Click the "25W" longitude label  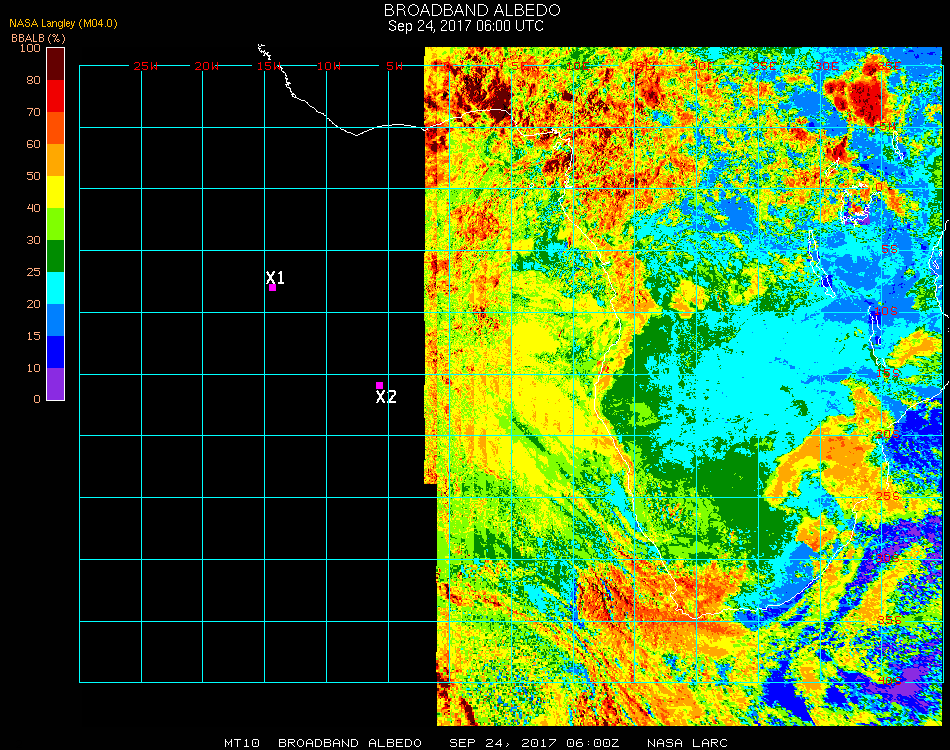(145, 66)
